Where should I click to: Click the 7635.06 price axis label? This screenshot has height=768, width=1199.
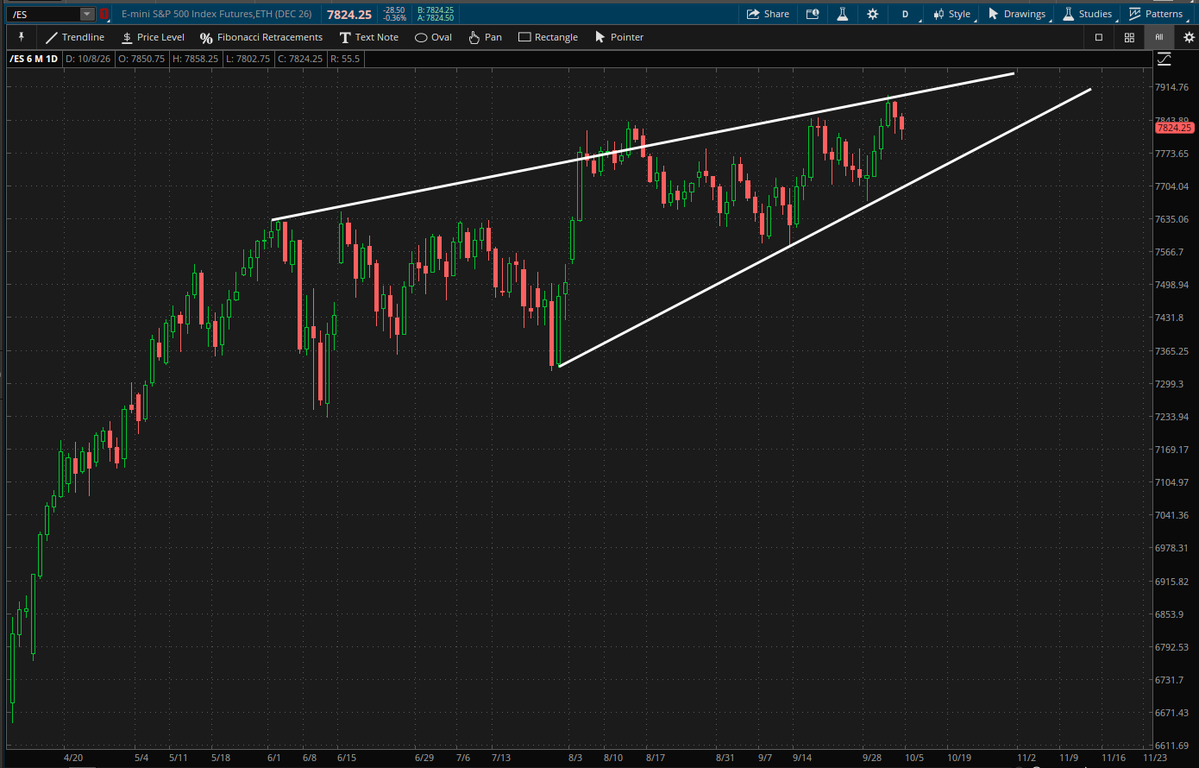[x=1172, y=219]
